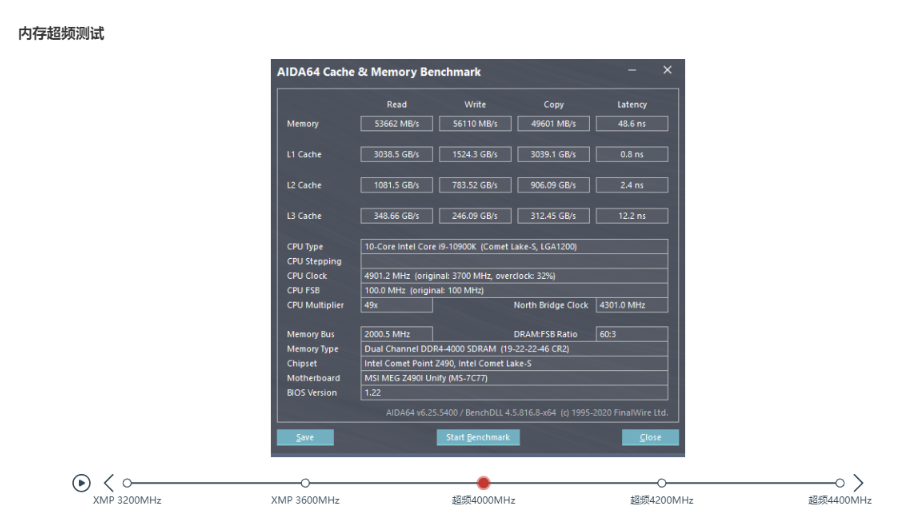Minimize the AIDA64 benchmark window

[632, 70]
